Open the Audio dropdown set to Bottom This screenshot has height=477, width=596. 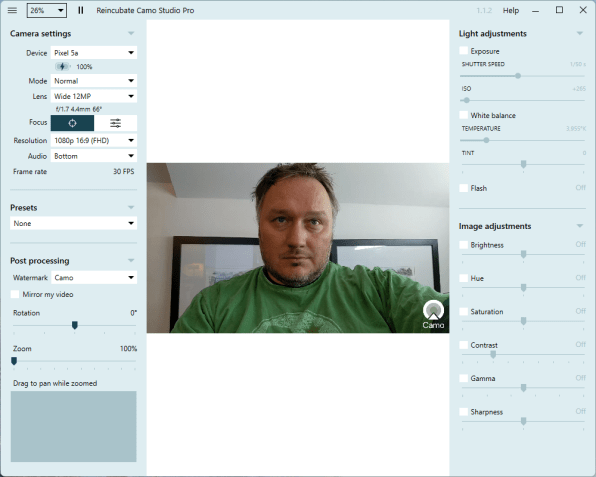click(x=94, y=156)
